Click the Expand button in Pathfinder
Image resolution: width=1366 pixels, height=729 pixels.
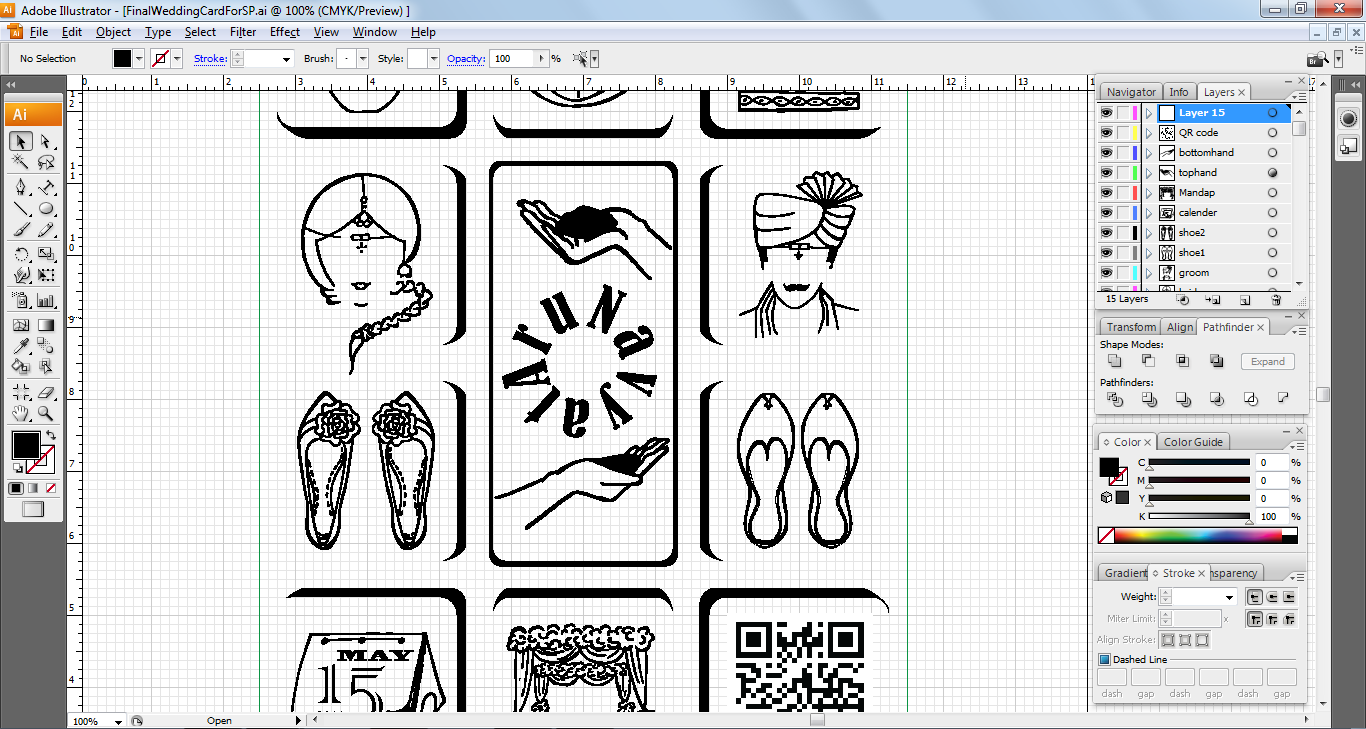(1268, 362)
